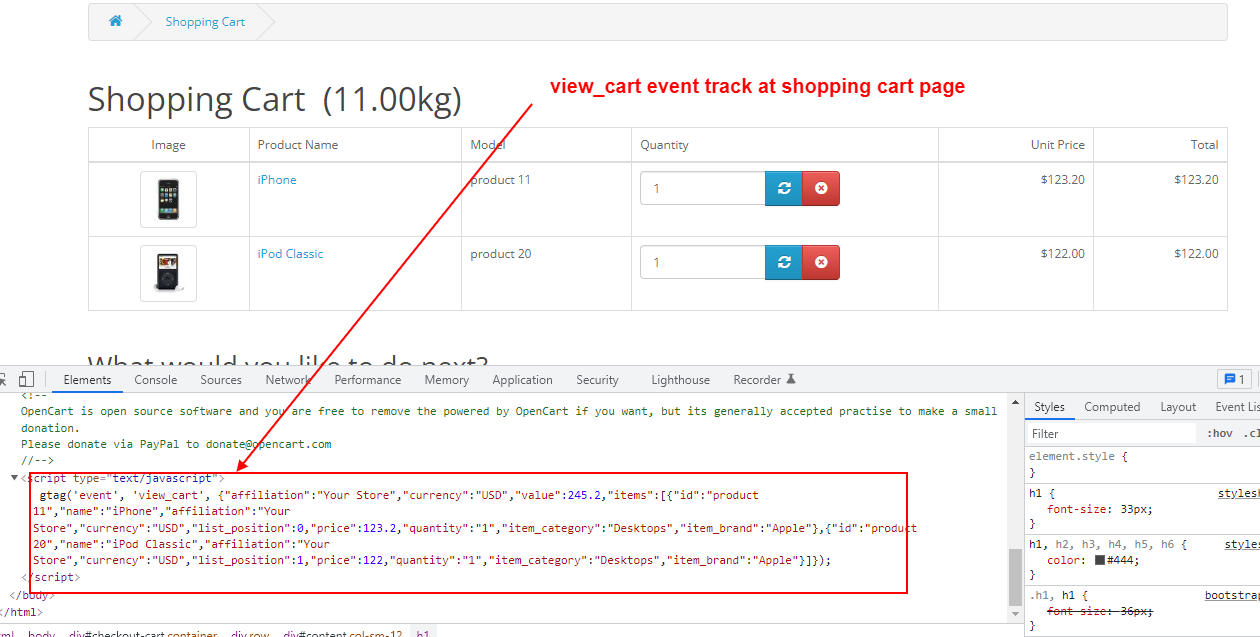Focus the Styles Filter input
Screen dimensions: 1260x637
click(x=1112, y=434)
